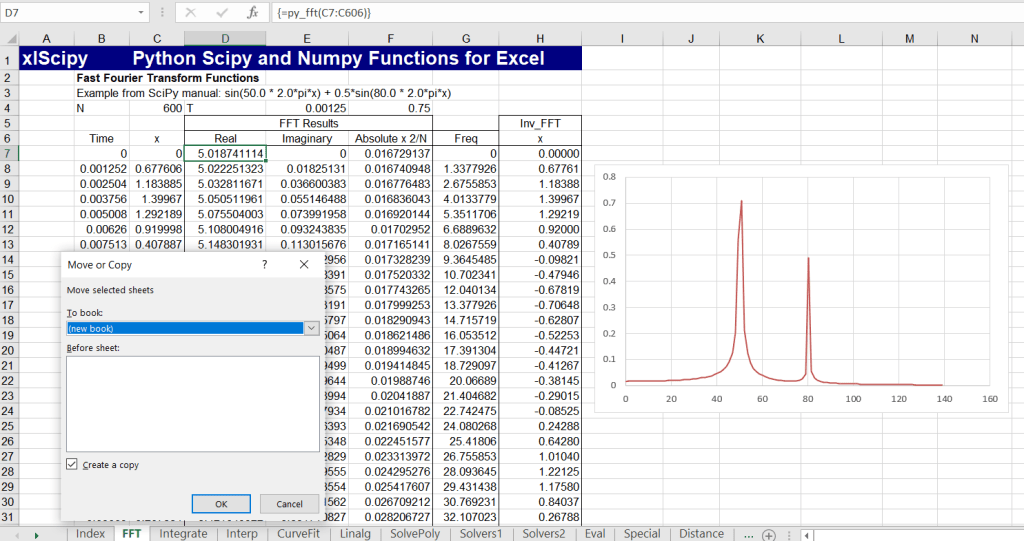The image size is (1024, 541).
Task: Uncheck the Create a copy checkbox
Action: [x=72, y=465]
